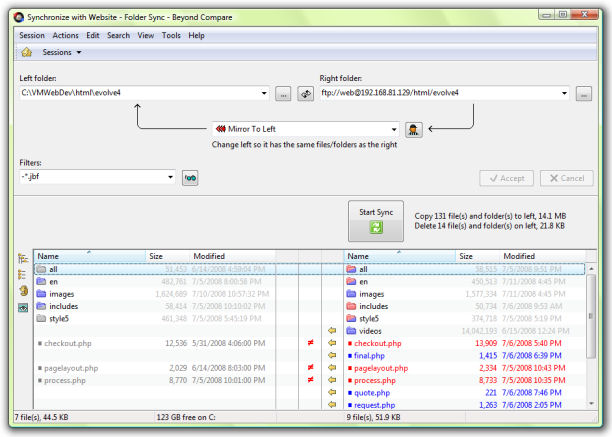Viewport: 612px width, 437px height.
Task: Click the file list scroll-up arrow
Action: click(x=591, y=269)
